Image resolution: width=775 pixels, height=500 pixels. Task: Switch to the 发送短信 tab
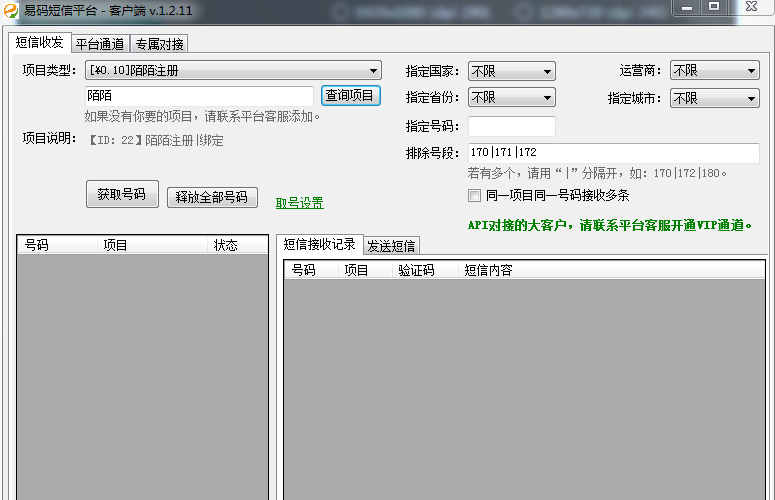(x=391, y=246)
